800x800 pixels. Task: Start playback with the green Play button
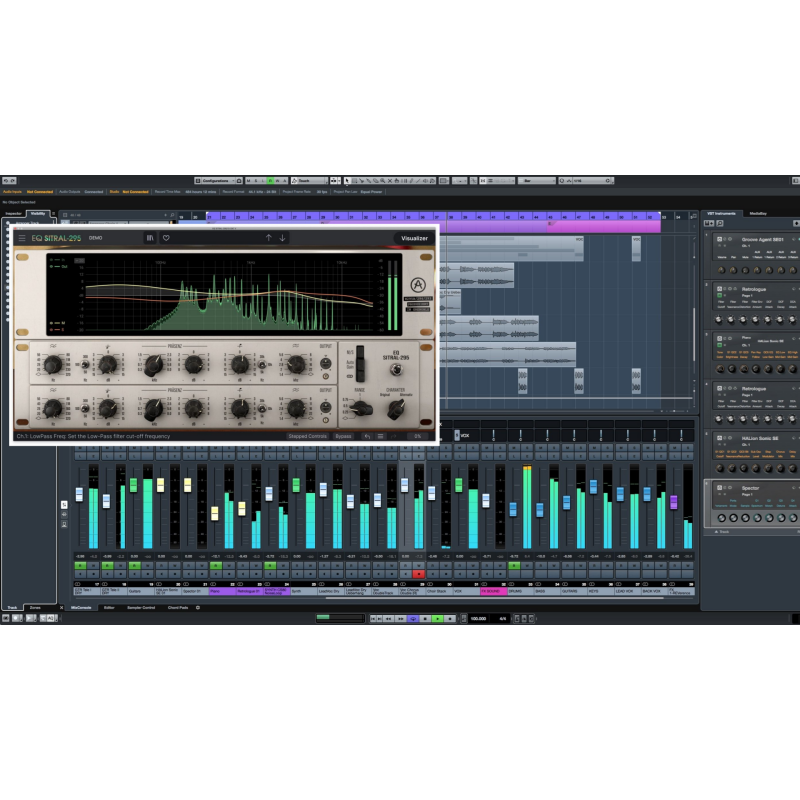(x=437, y=618)
